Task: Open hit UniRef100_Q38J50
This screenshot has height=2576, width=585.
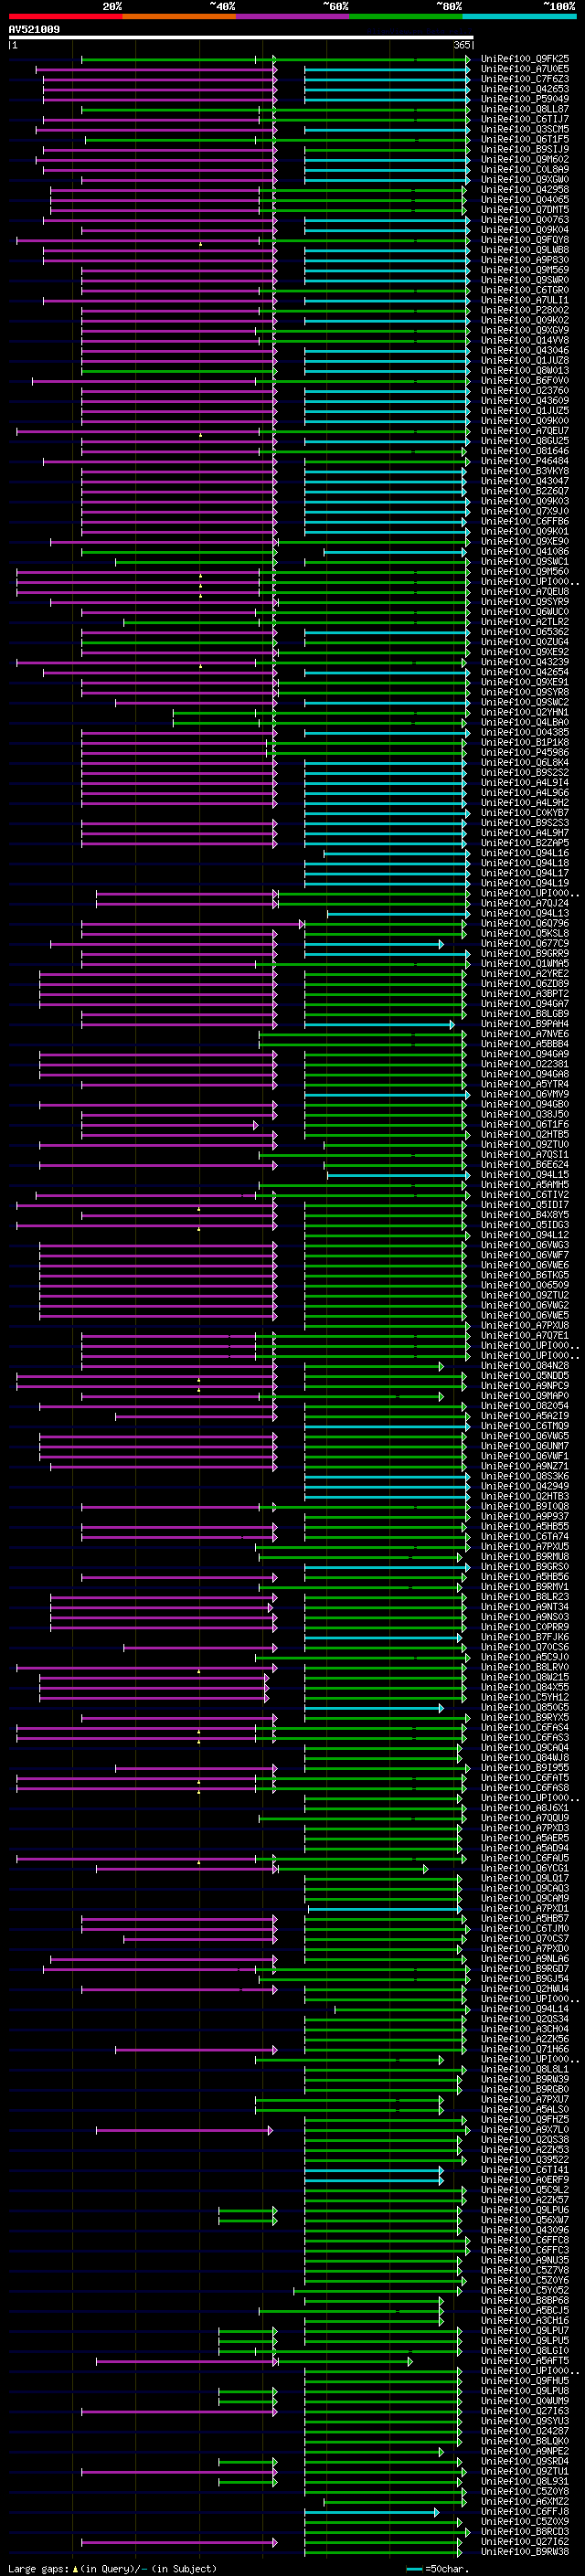Action: (525, 1115)
